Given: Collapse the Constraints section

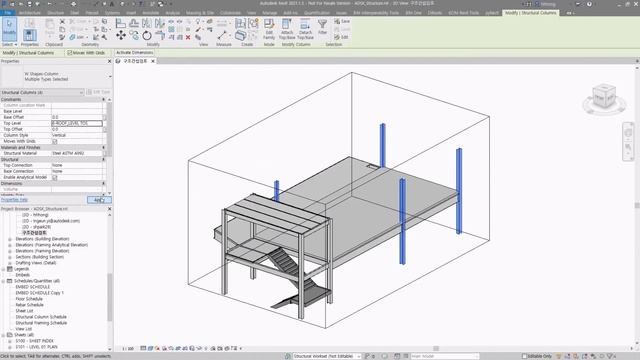Looking at the screenshot, I should click(x=103, y=100).
